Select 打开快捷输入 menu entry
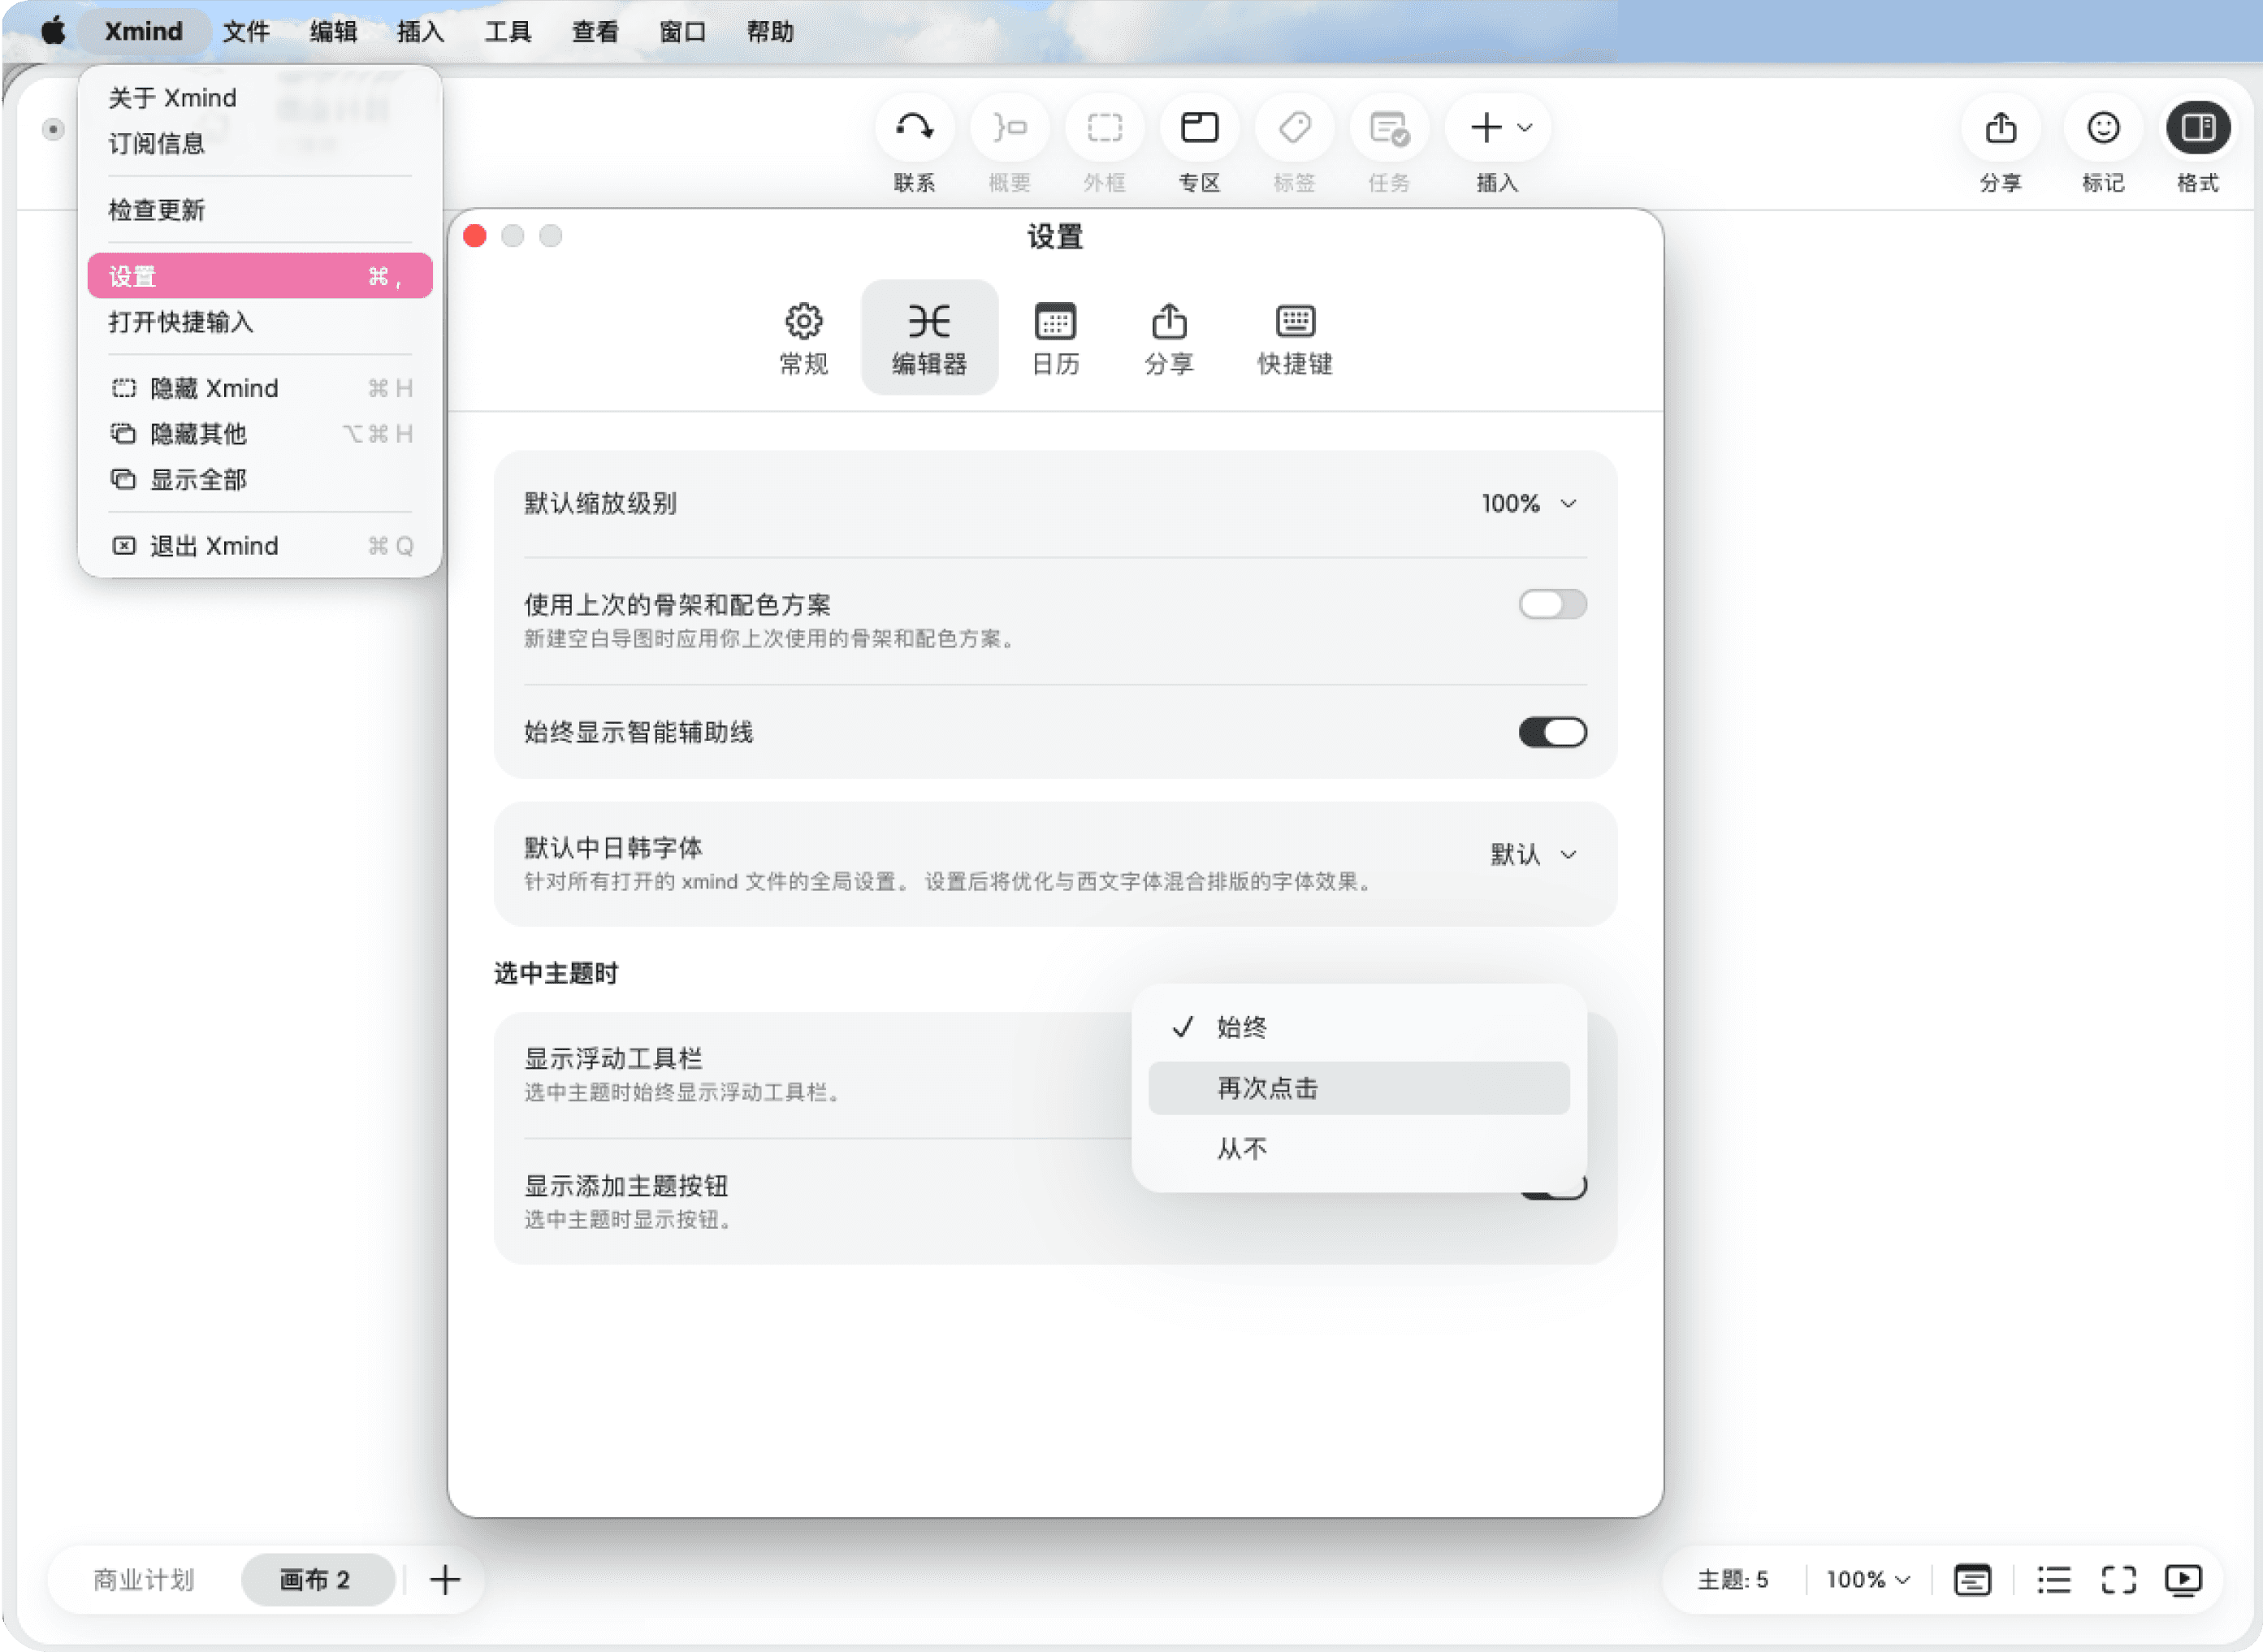The height and width of the screenshot is (1652, 2263). pos(260,322)
